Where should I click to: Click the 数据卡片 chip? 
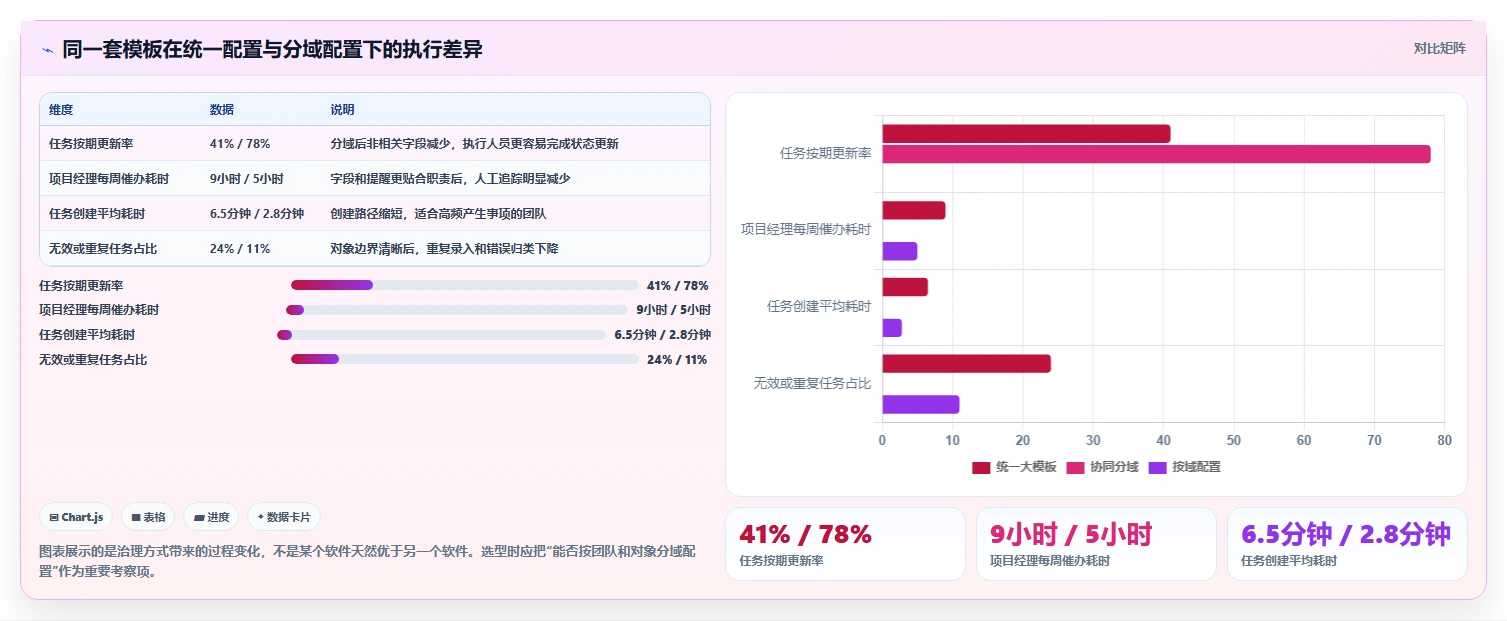tap(284, 517)
